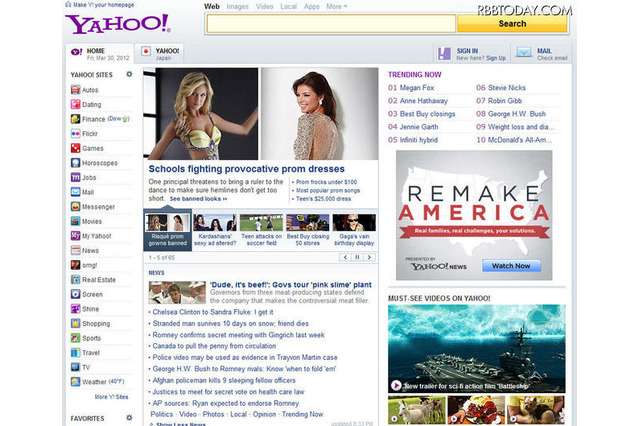The image size is (640, 426).
Task: Pause the featured stories carousel
Action: pyautogui.click(x=355, y=257)
